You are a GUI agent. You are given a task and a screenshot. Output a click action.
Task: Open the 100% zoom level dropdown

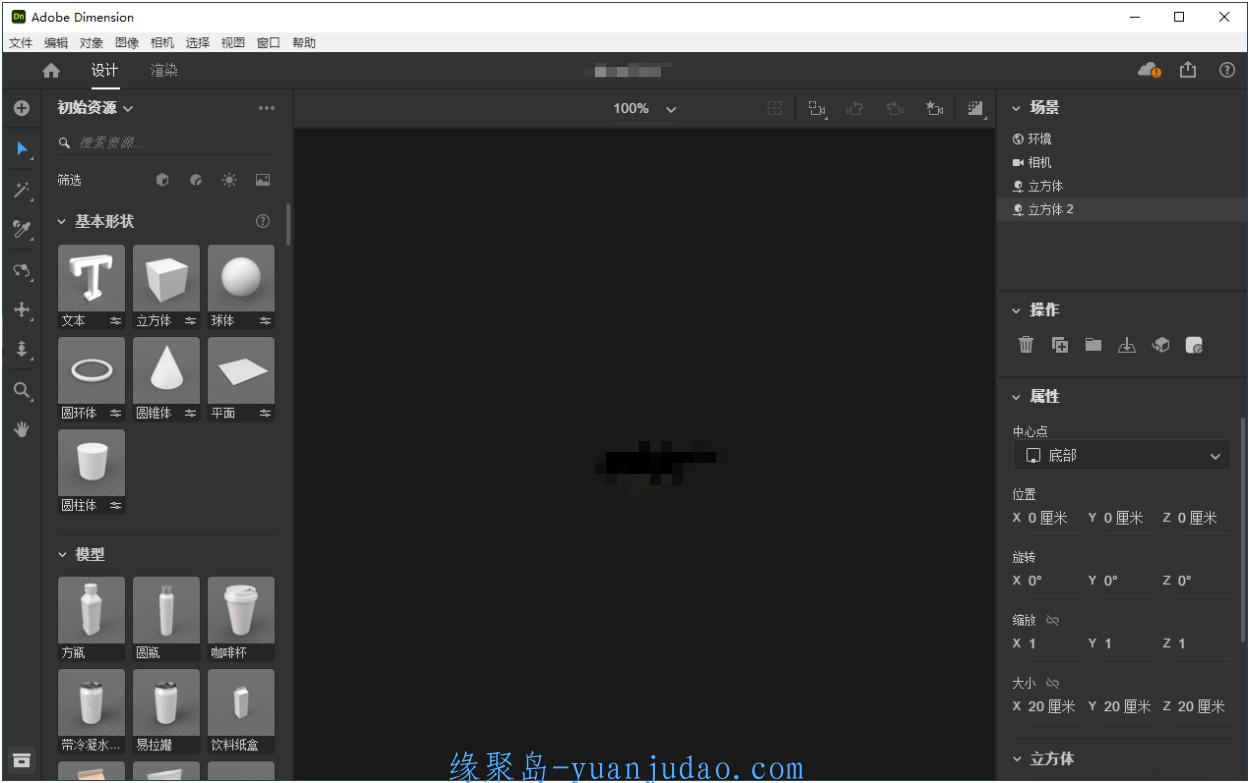click(x=645, y=108)
